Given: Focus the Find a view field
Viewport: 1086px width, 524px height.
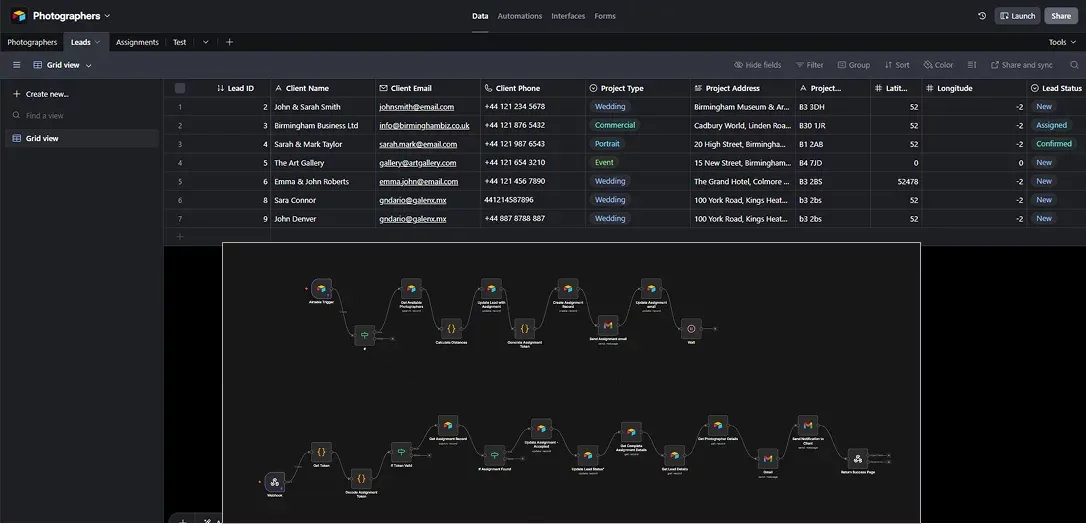Looking at the screenshot, I should [x=80, y=116].
